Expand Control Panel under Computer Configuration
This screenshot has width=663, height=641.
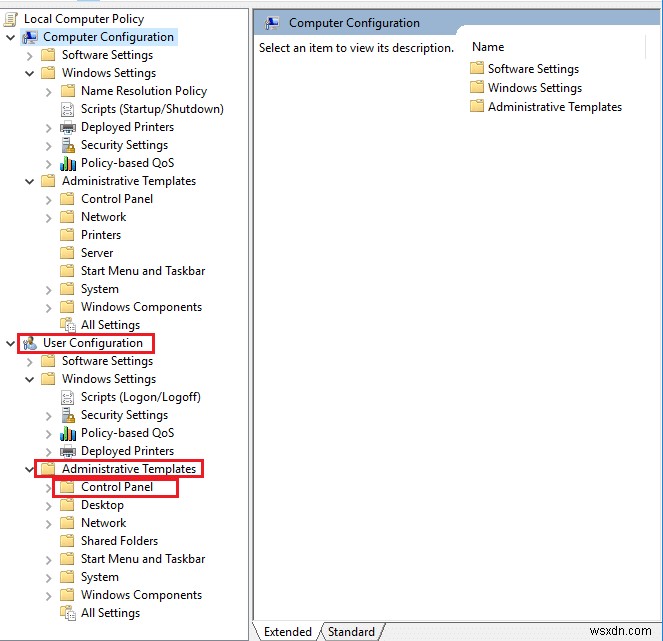click(x=49, y=200)
